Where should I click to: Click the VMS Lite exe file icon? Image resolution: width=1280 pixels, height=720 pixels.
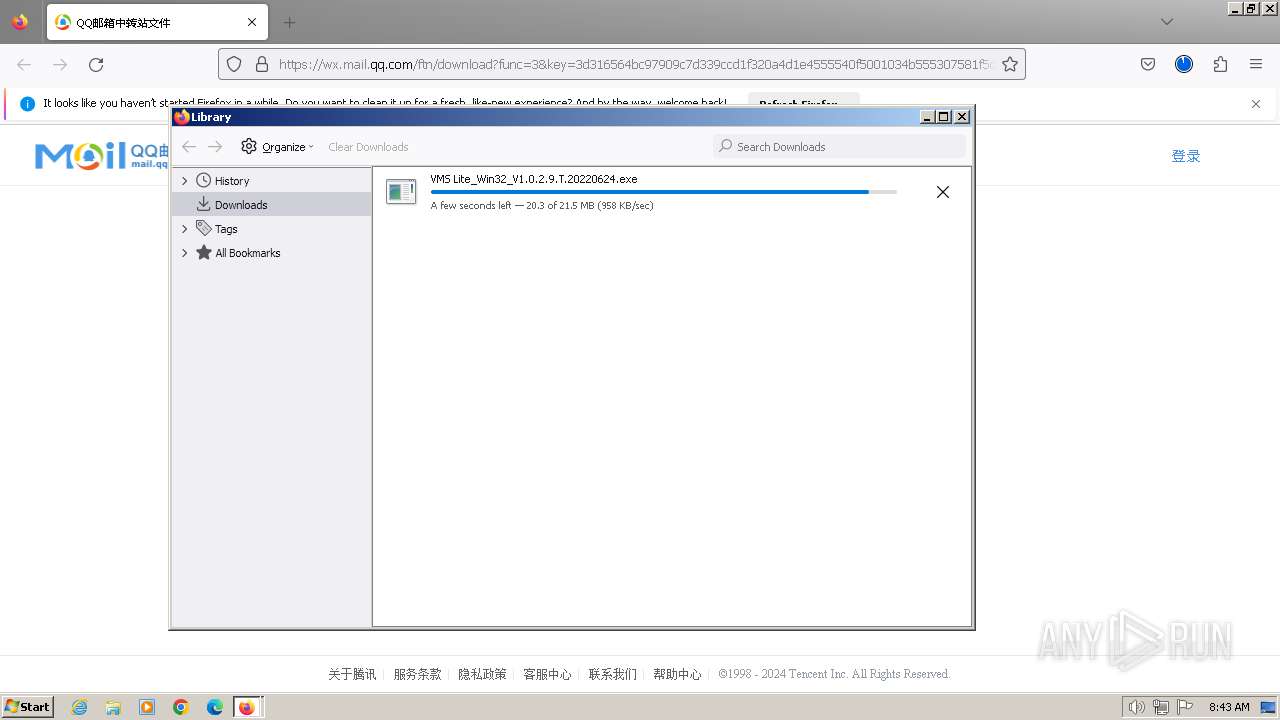[401, 192]
